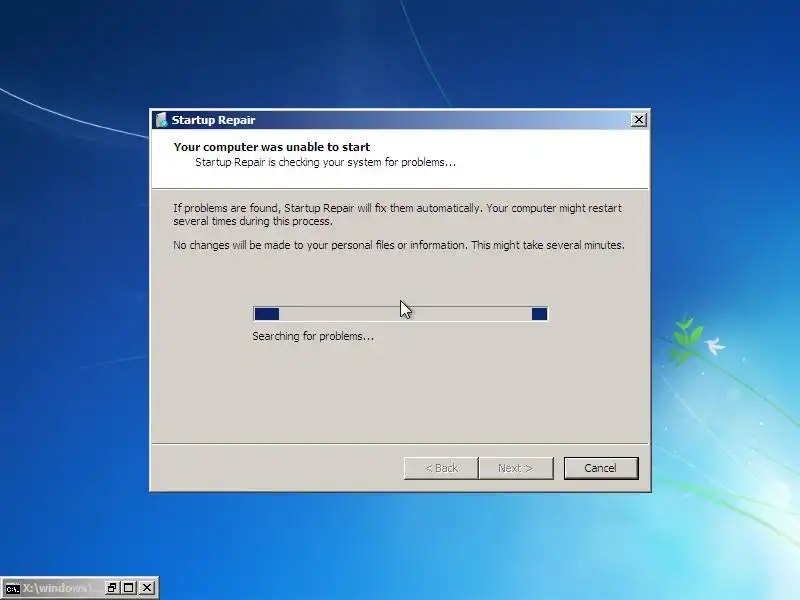Close the minimized X:\windows command window
This screenshot has width=800, height=600.
point(146,588)
